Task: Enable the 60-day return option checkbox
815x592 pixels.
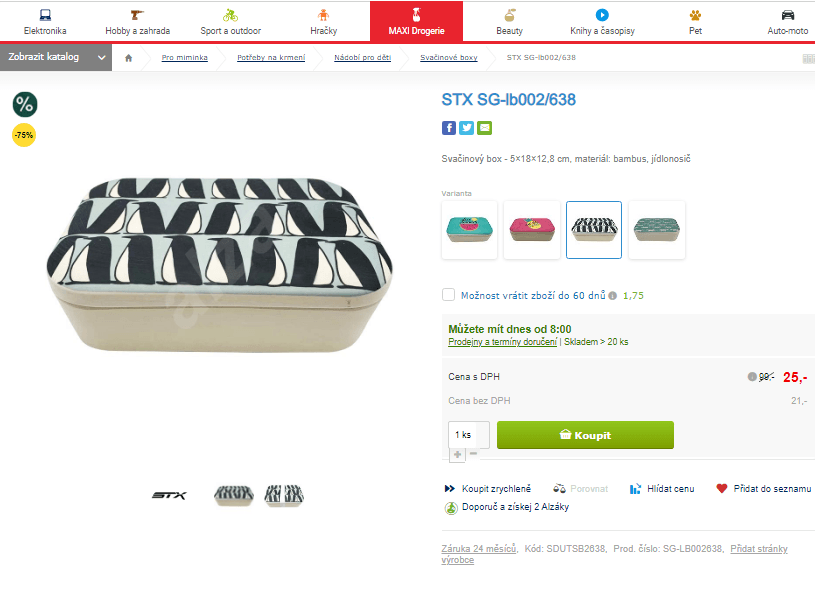Action: click(449, 295)
